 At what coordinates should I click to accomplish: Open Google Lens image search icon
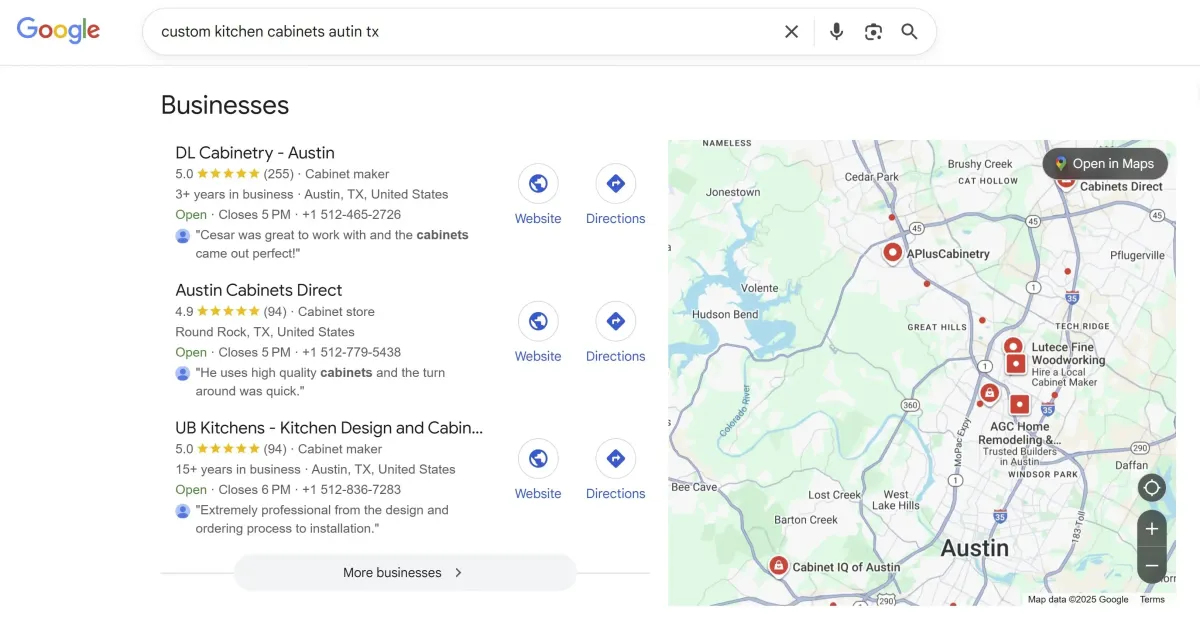(x=873, y=32)
